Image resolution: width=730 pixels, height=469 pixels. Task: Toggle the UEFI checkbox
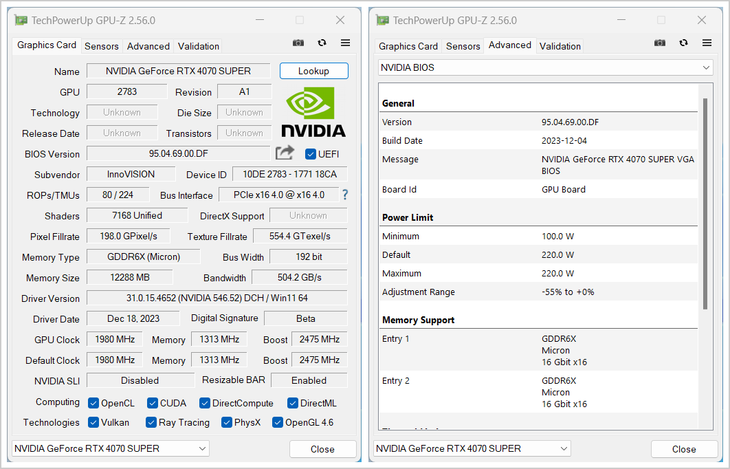tap(311, 154)
